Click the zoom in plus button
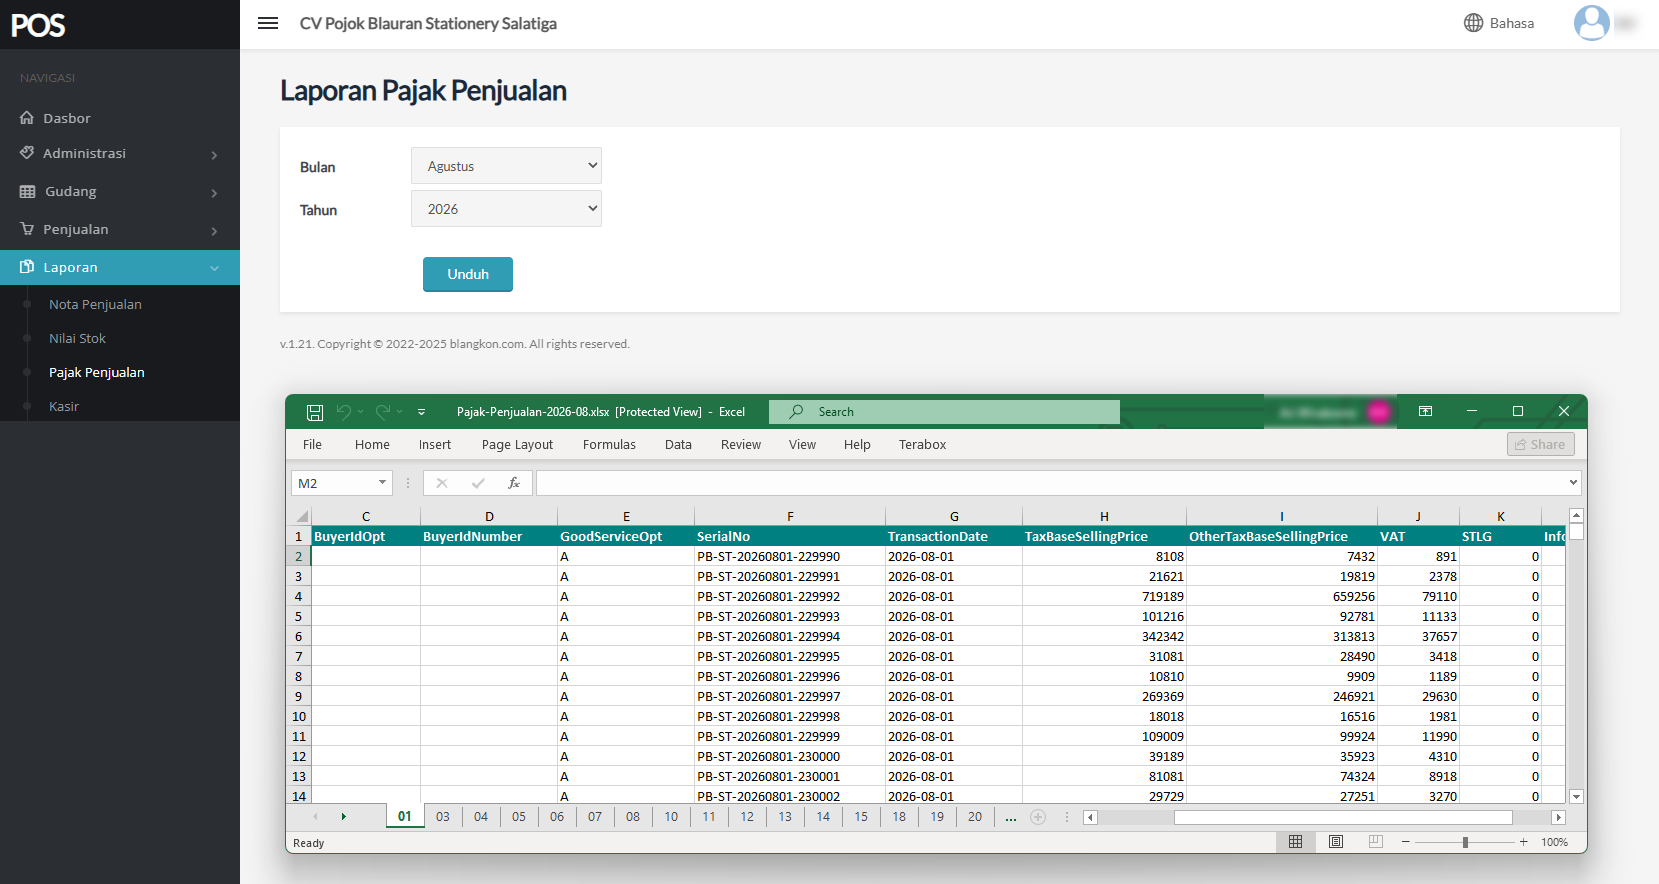This screenshot has height=884, width=1659. (1524, 842)
